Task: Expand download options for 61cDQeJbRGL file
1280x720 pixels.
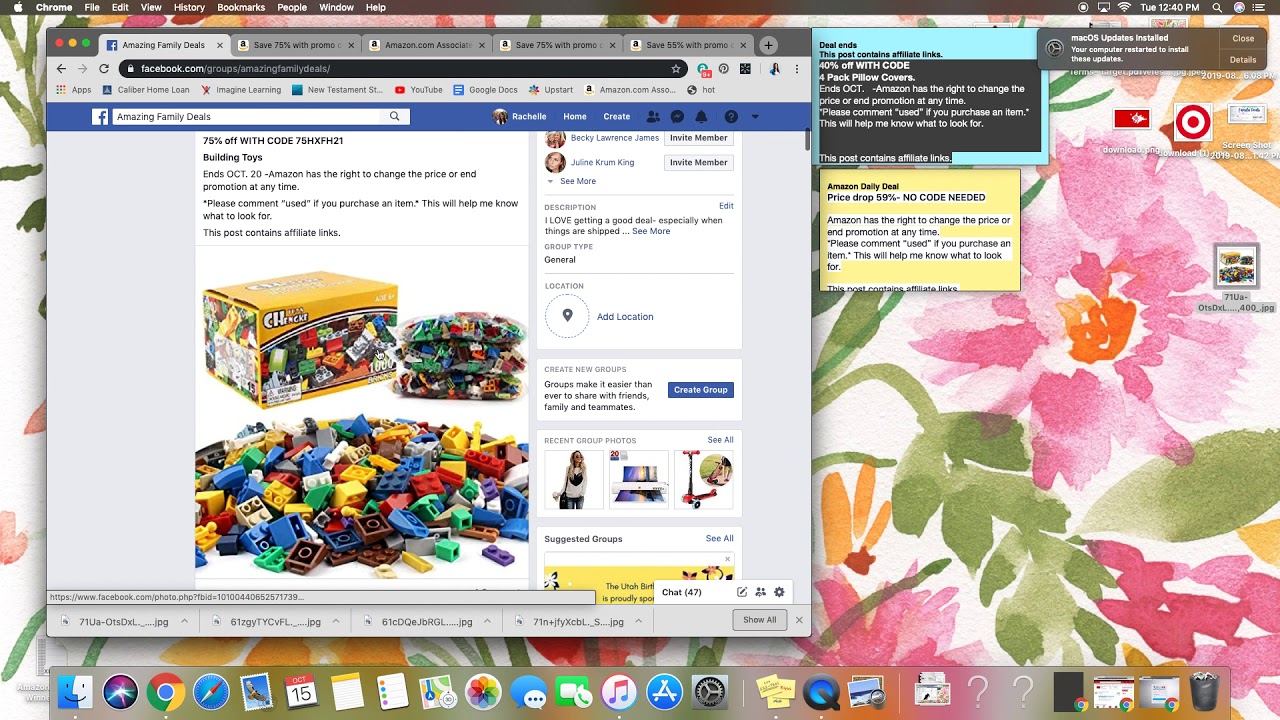Action: [x=487, y=621]
